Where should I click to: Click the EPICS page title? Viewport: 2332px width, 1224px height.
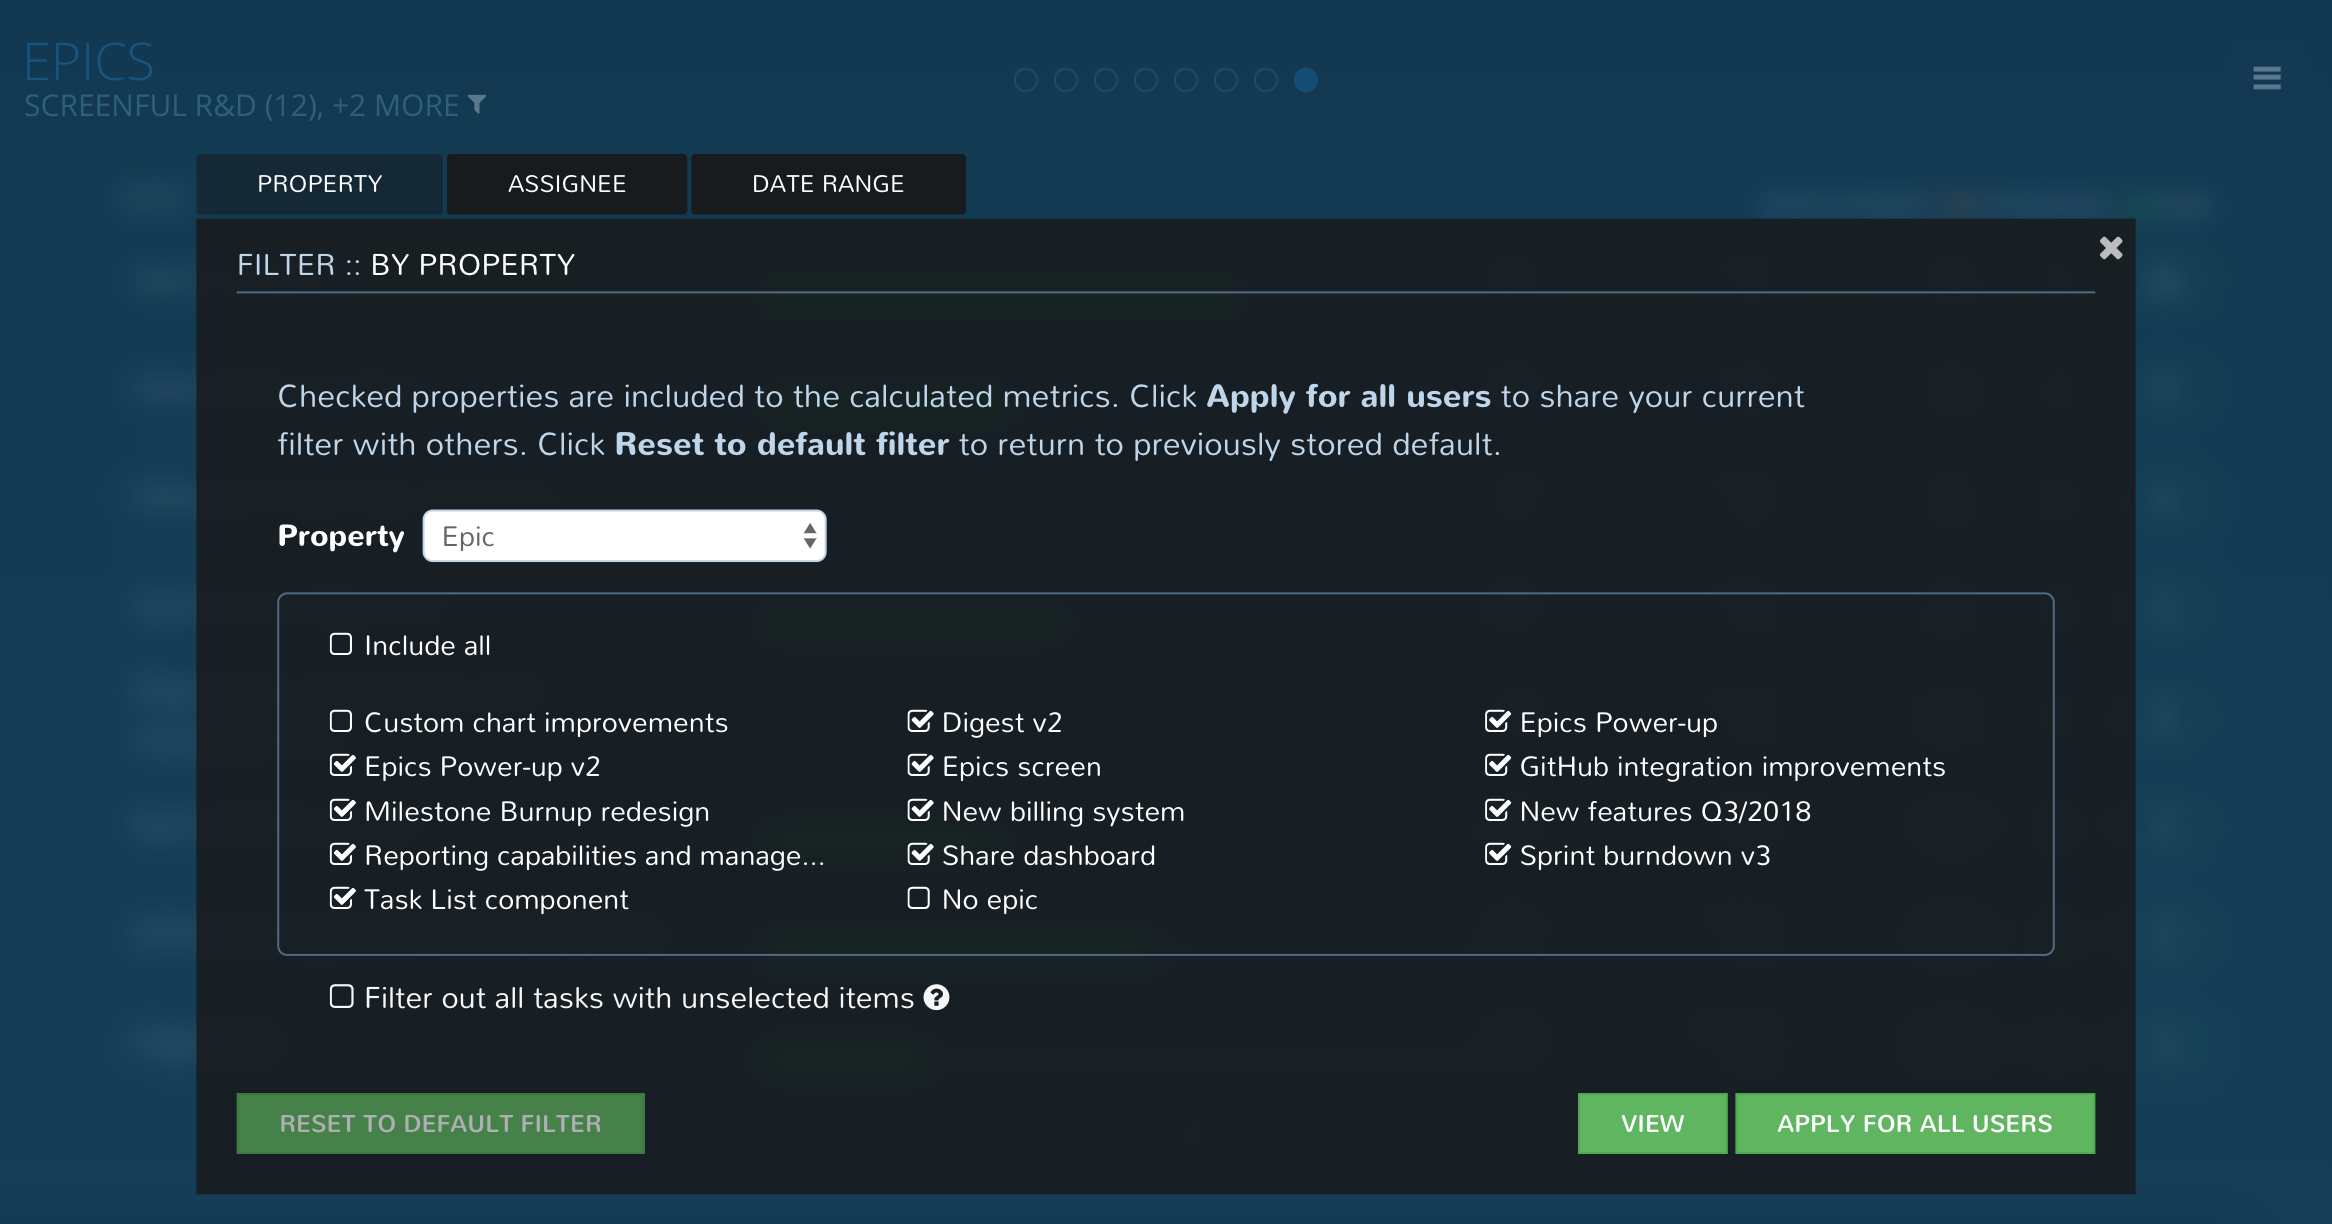[x=89, y=62]
